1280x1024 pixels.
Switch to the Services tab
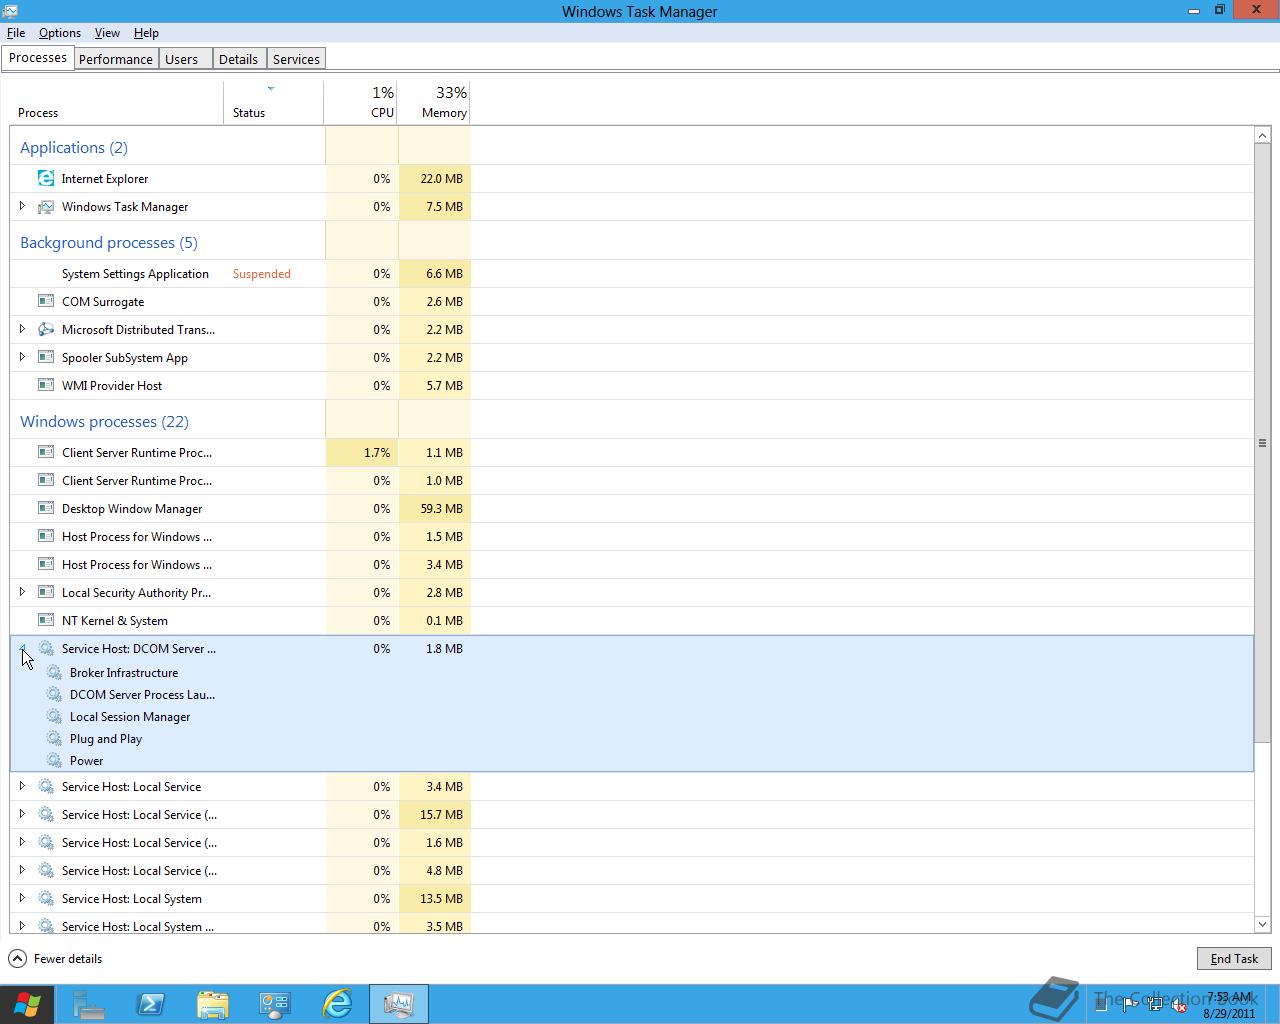[296, 59]
